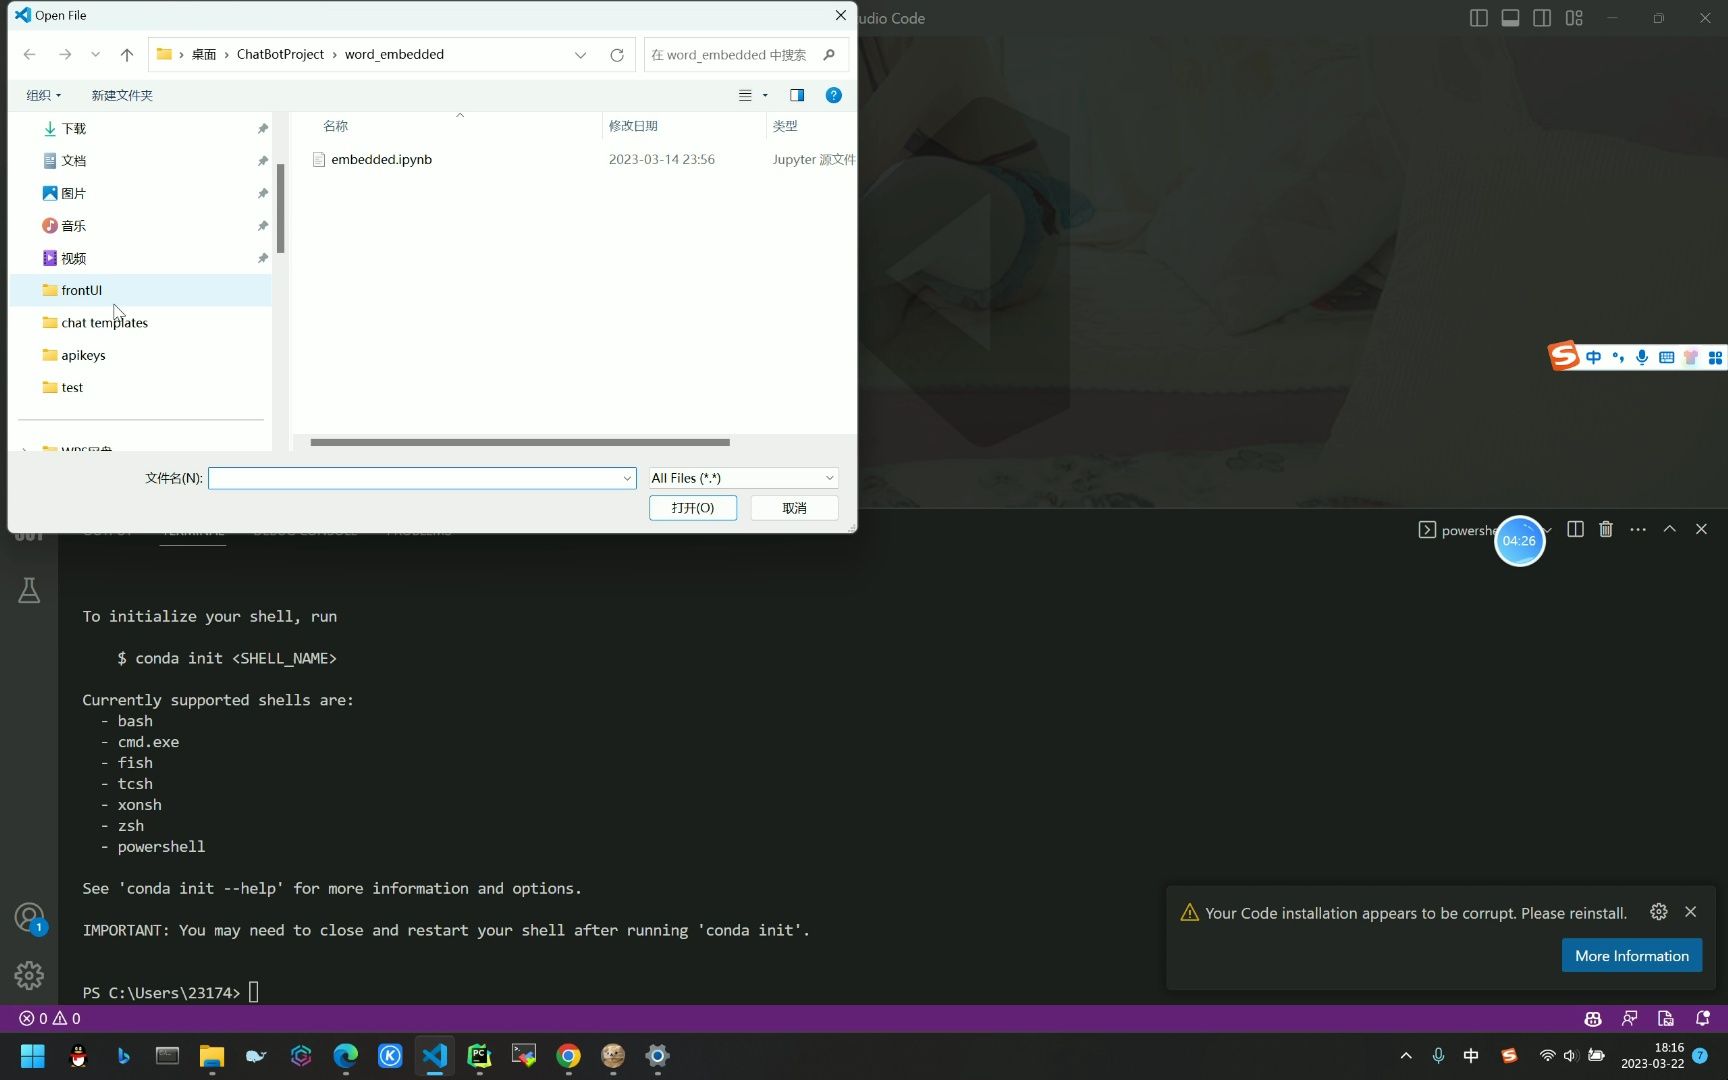
Task: Click 取消 cancel button
Action: 794,508
